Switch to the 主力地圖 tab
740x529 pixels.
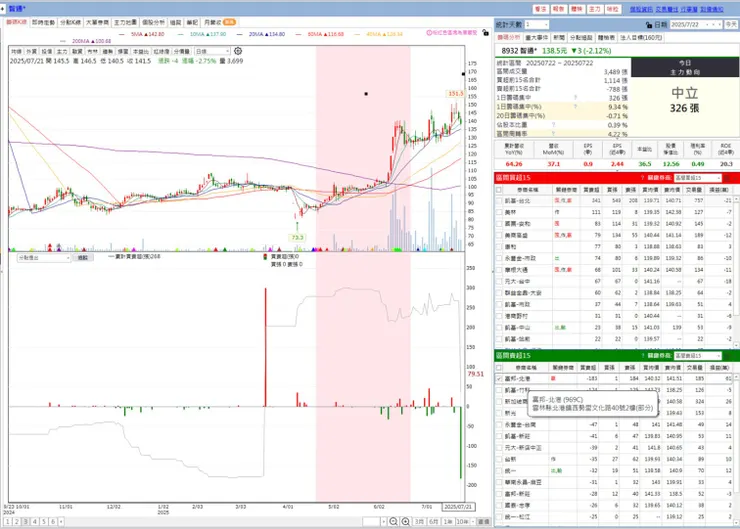coord(125,22)
